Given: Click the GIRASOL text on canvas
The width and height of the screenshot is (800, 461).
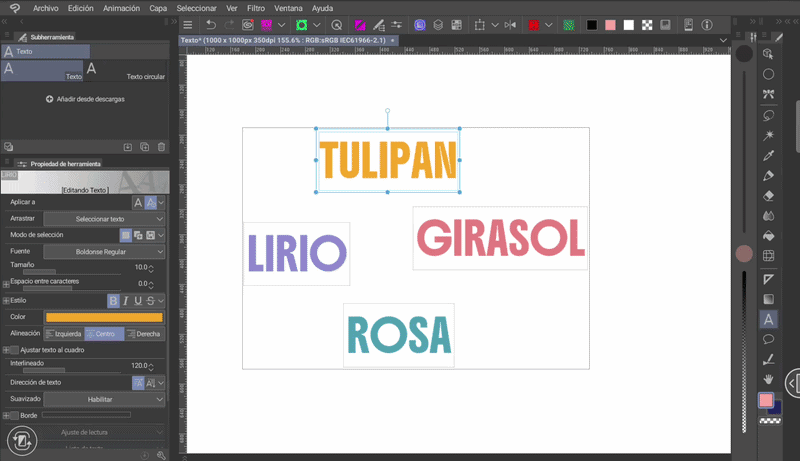Looking at the screenshot, I should click(x=500, y=239).
